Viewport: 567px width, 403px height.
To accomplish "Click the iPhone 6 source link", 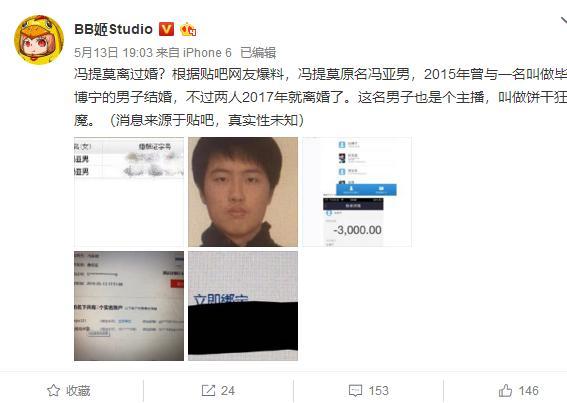I will tap(207, 53).
